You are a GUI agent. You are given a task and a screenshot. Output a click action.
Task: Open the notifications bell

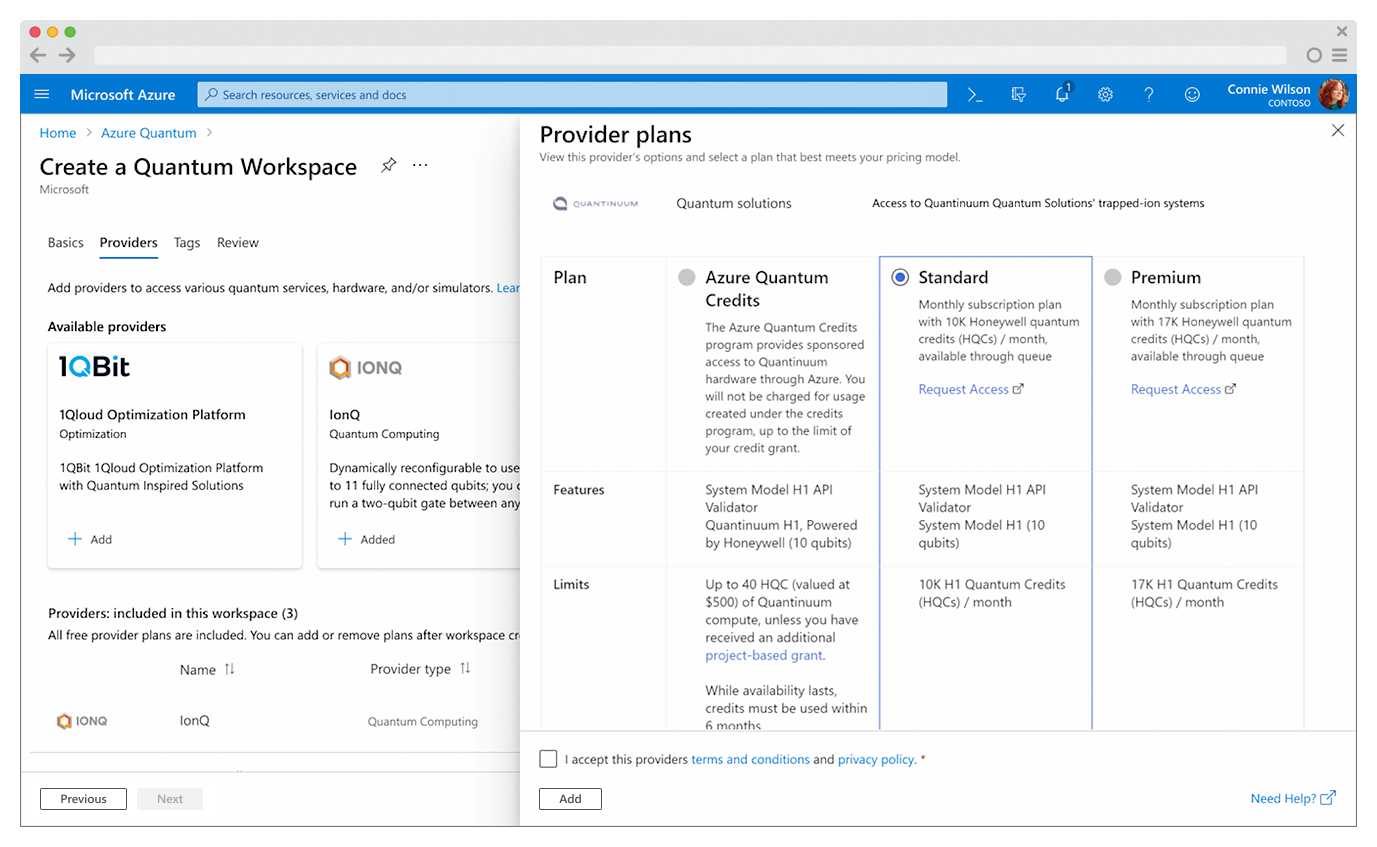point(1062,94)
